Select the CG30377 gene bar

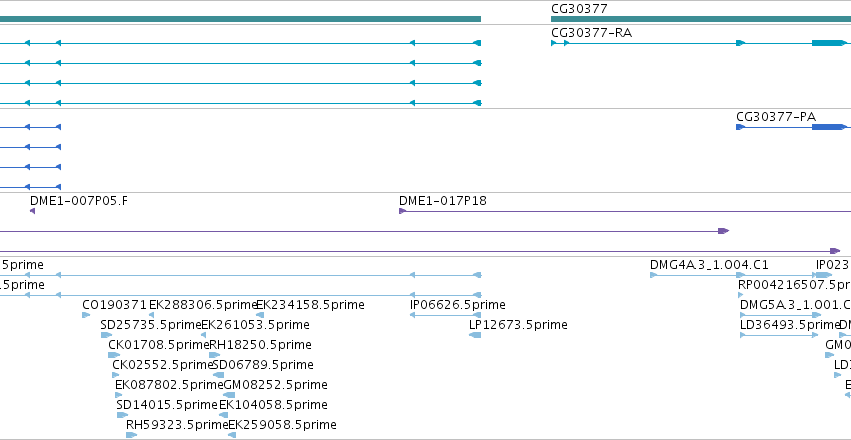701,19
